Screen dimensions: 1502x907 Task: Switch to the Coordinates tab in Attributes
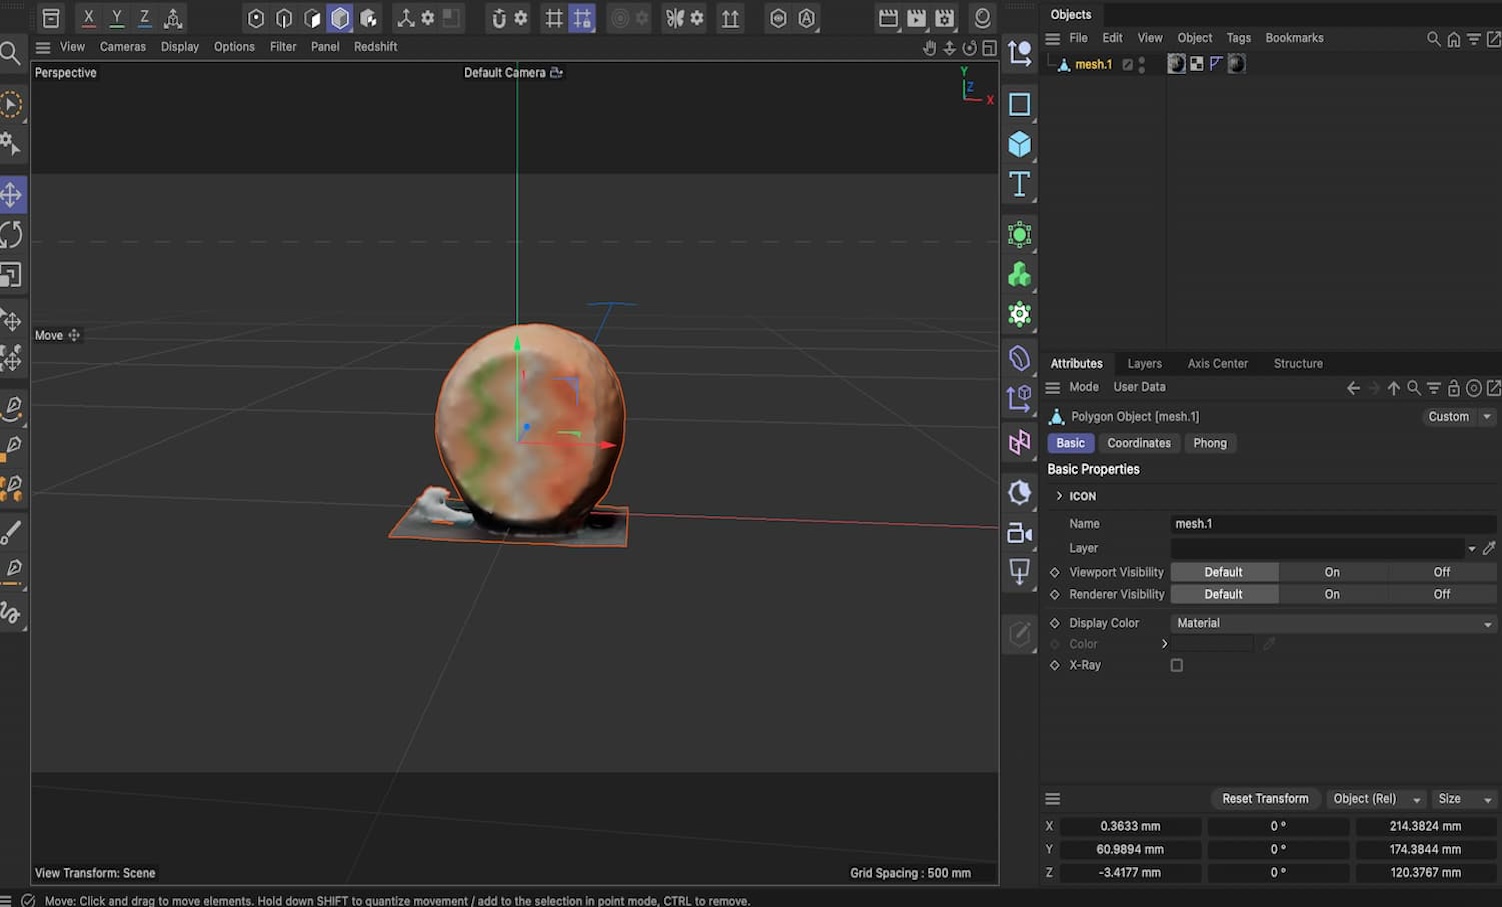tap(1139, 442)
